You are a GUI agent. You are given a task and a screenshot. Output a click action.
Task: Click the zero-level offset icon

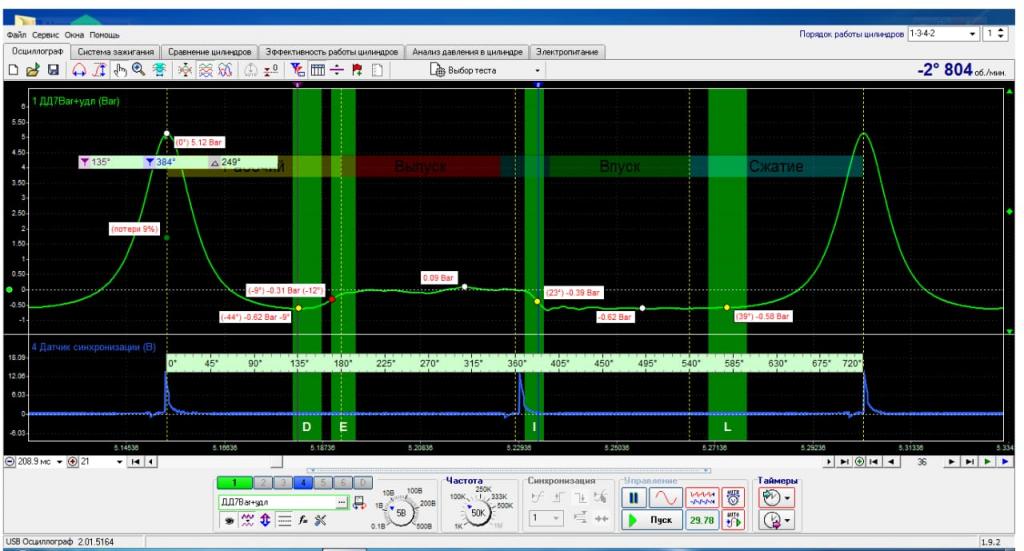(x=271, y=70)
